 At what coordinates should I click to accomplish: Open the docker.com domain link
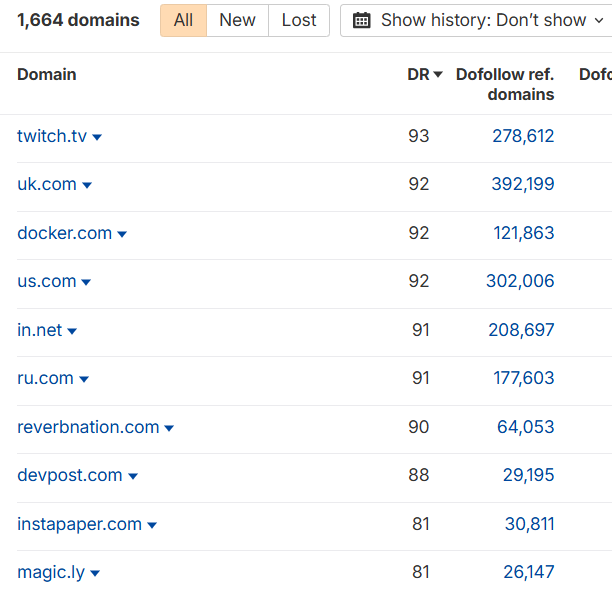coord(65,233)
